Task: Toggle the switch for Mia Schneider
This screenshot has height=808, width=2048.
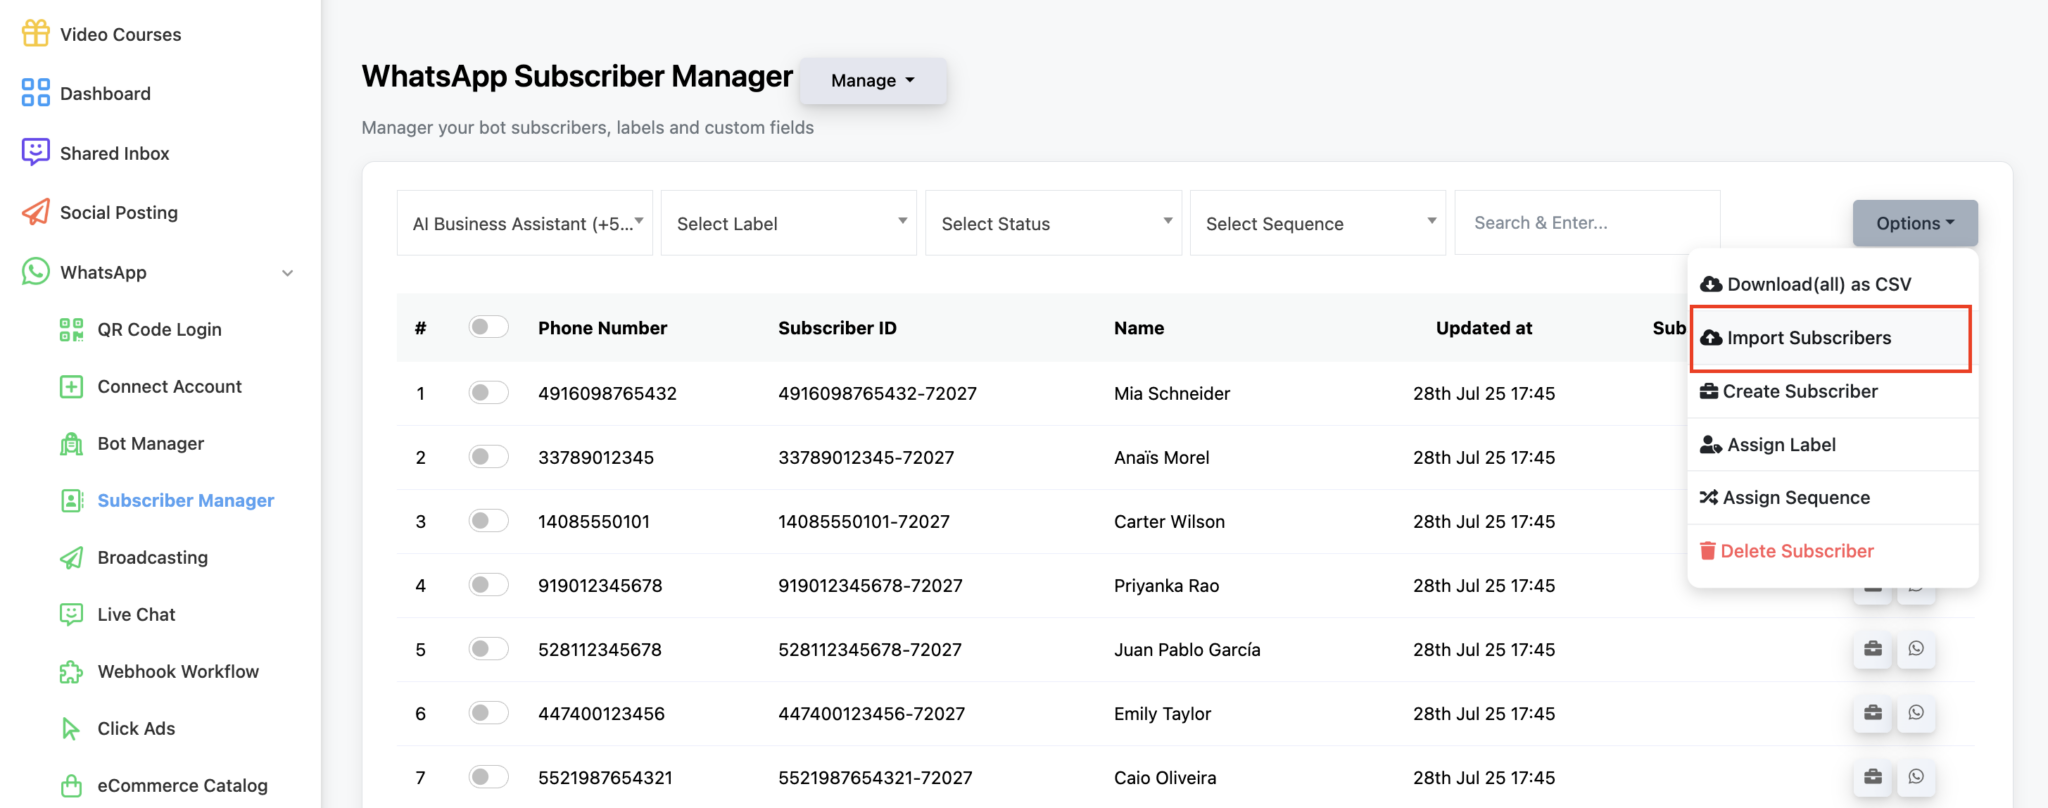Action: [x=488, y=392]
